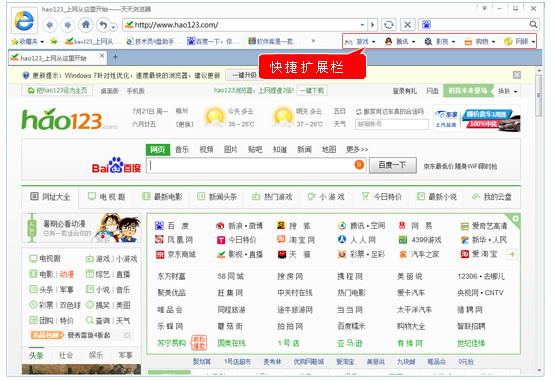Viewport: 556px width, 381px height.
Task: Select the 地图 search tab
Action: (329, 150)
